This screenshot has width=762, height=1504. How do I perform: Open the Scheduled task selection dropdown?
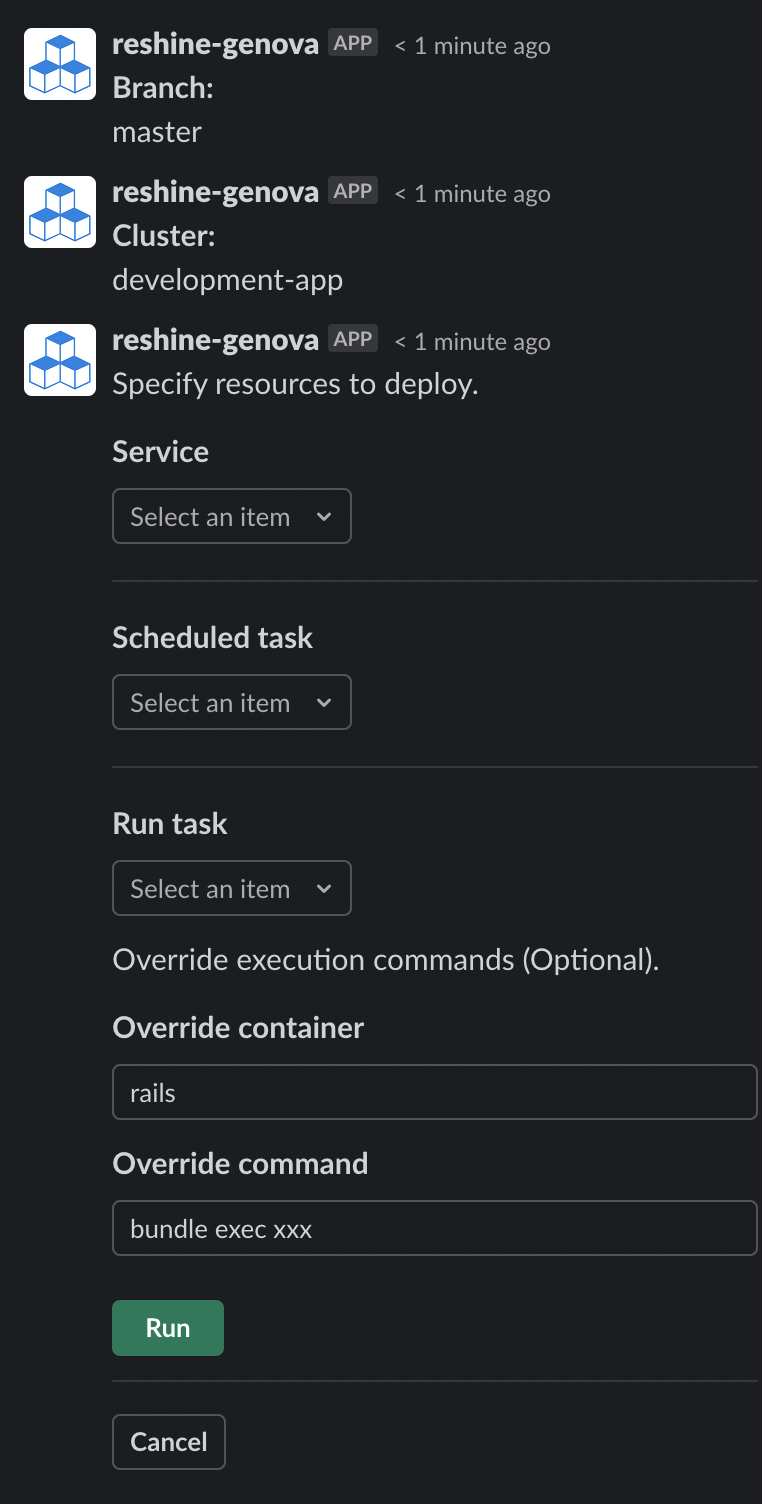pos(231,702)
